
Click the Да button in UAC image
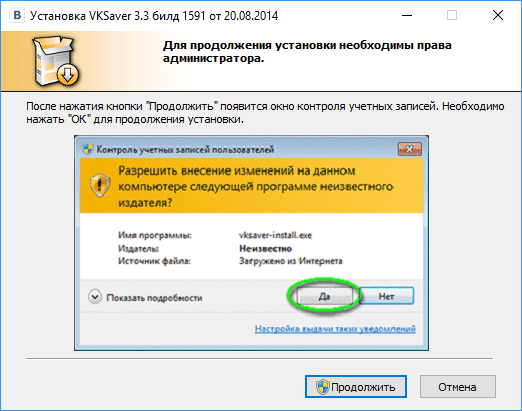[x=324, y=296]
